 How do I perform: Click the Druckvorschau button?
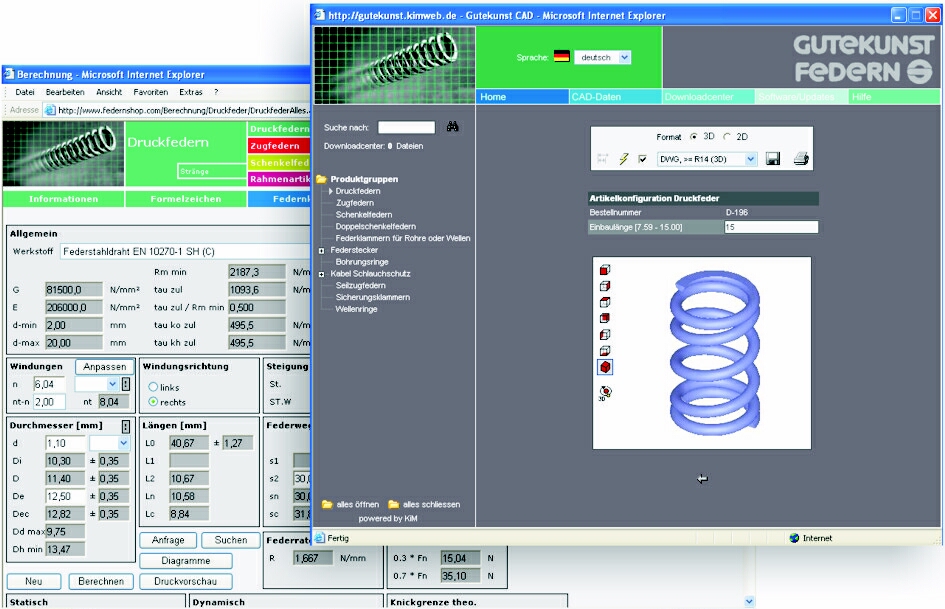tap(186, 581)
